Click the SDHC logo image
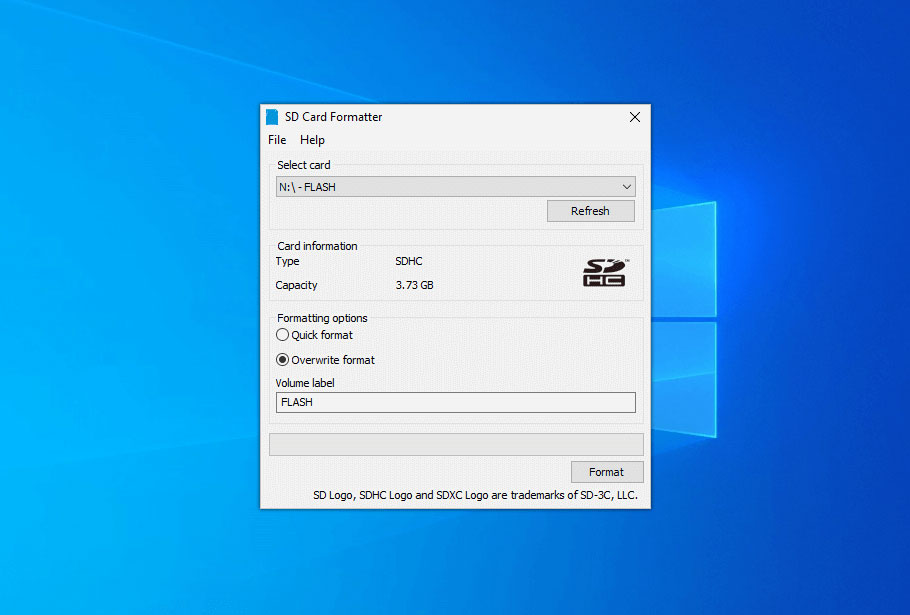Viewport: 910px width, 615px height. (x=605, y=273)
